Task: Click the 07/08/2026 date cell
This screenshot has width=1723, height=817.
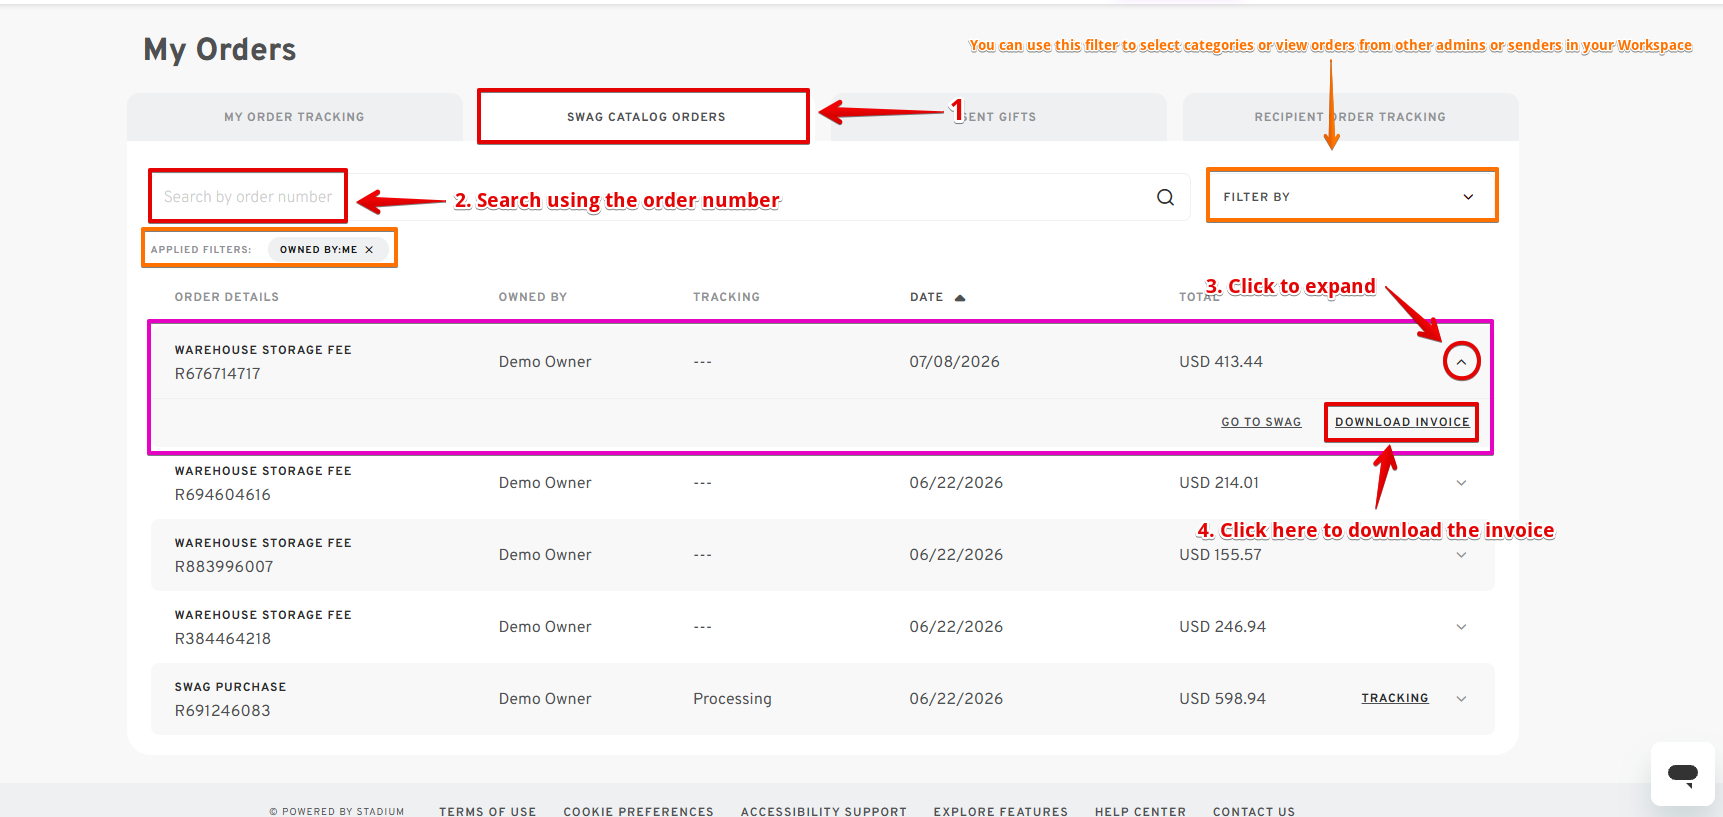Action: point(954,362)
